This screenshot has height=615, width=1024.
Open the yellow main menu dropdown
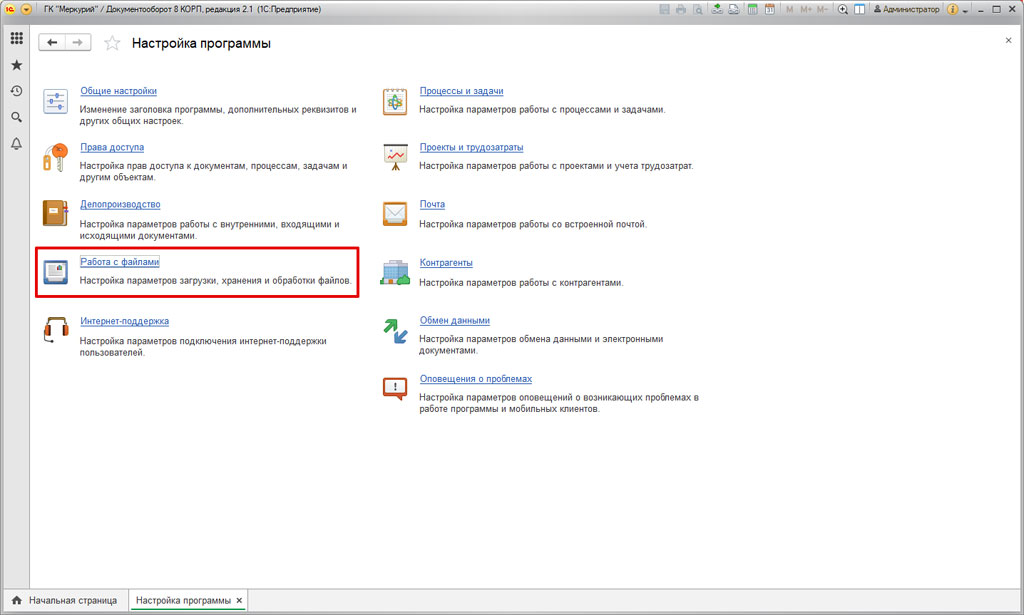click(25, 9)
